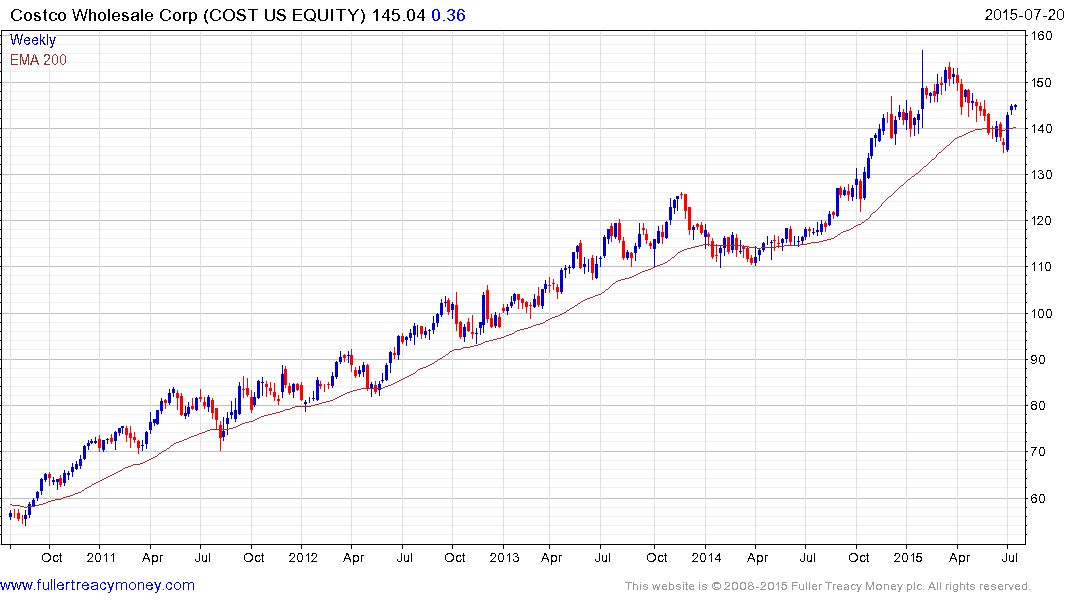Click the Weekly interval label
Viewport: 1075px width, 600px height.
pos(33,40)
